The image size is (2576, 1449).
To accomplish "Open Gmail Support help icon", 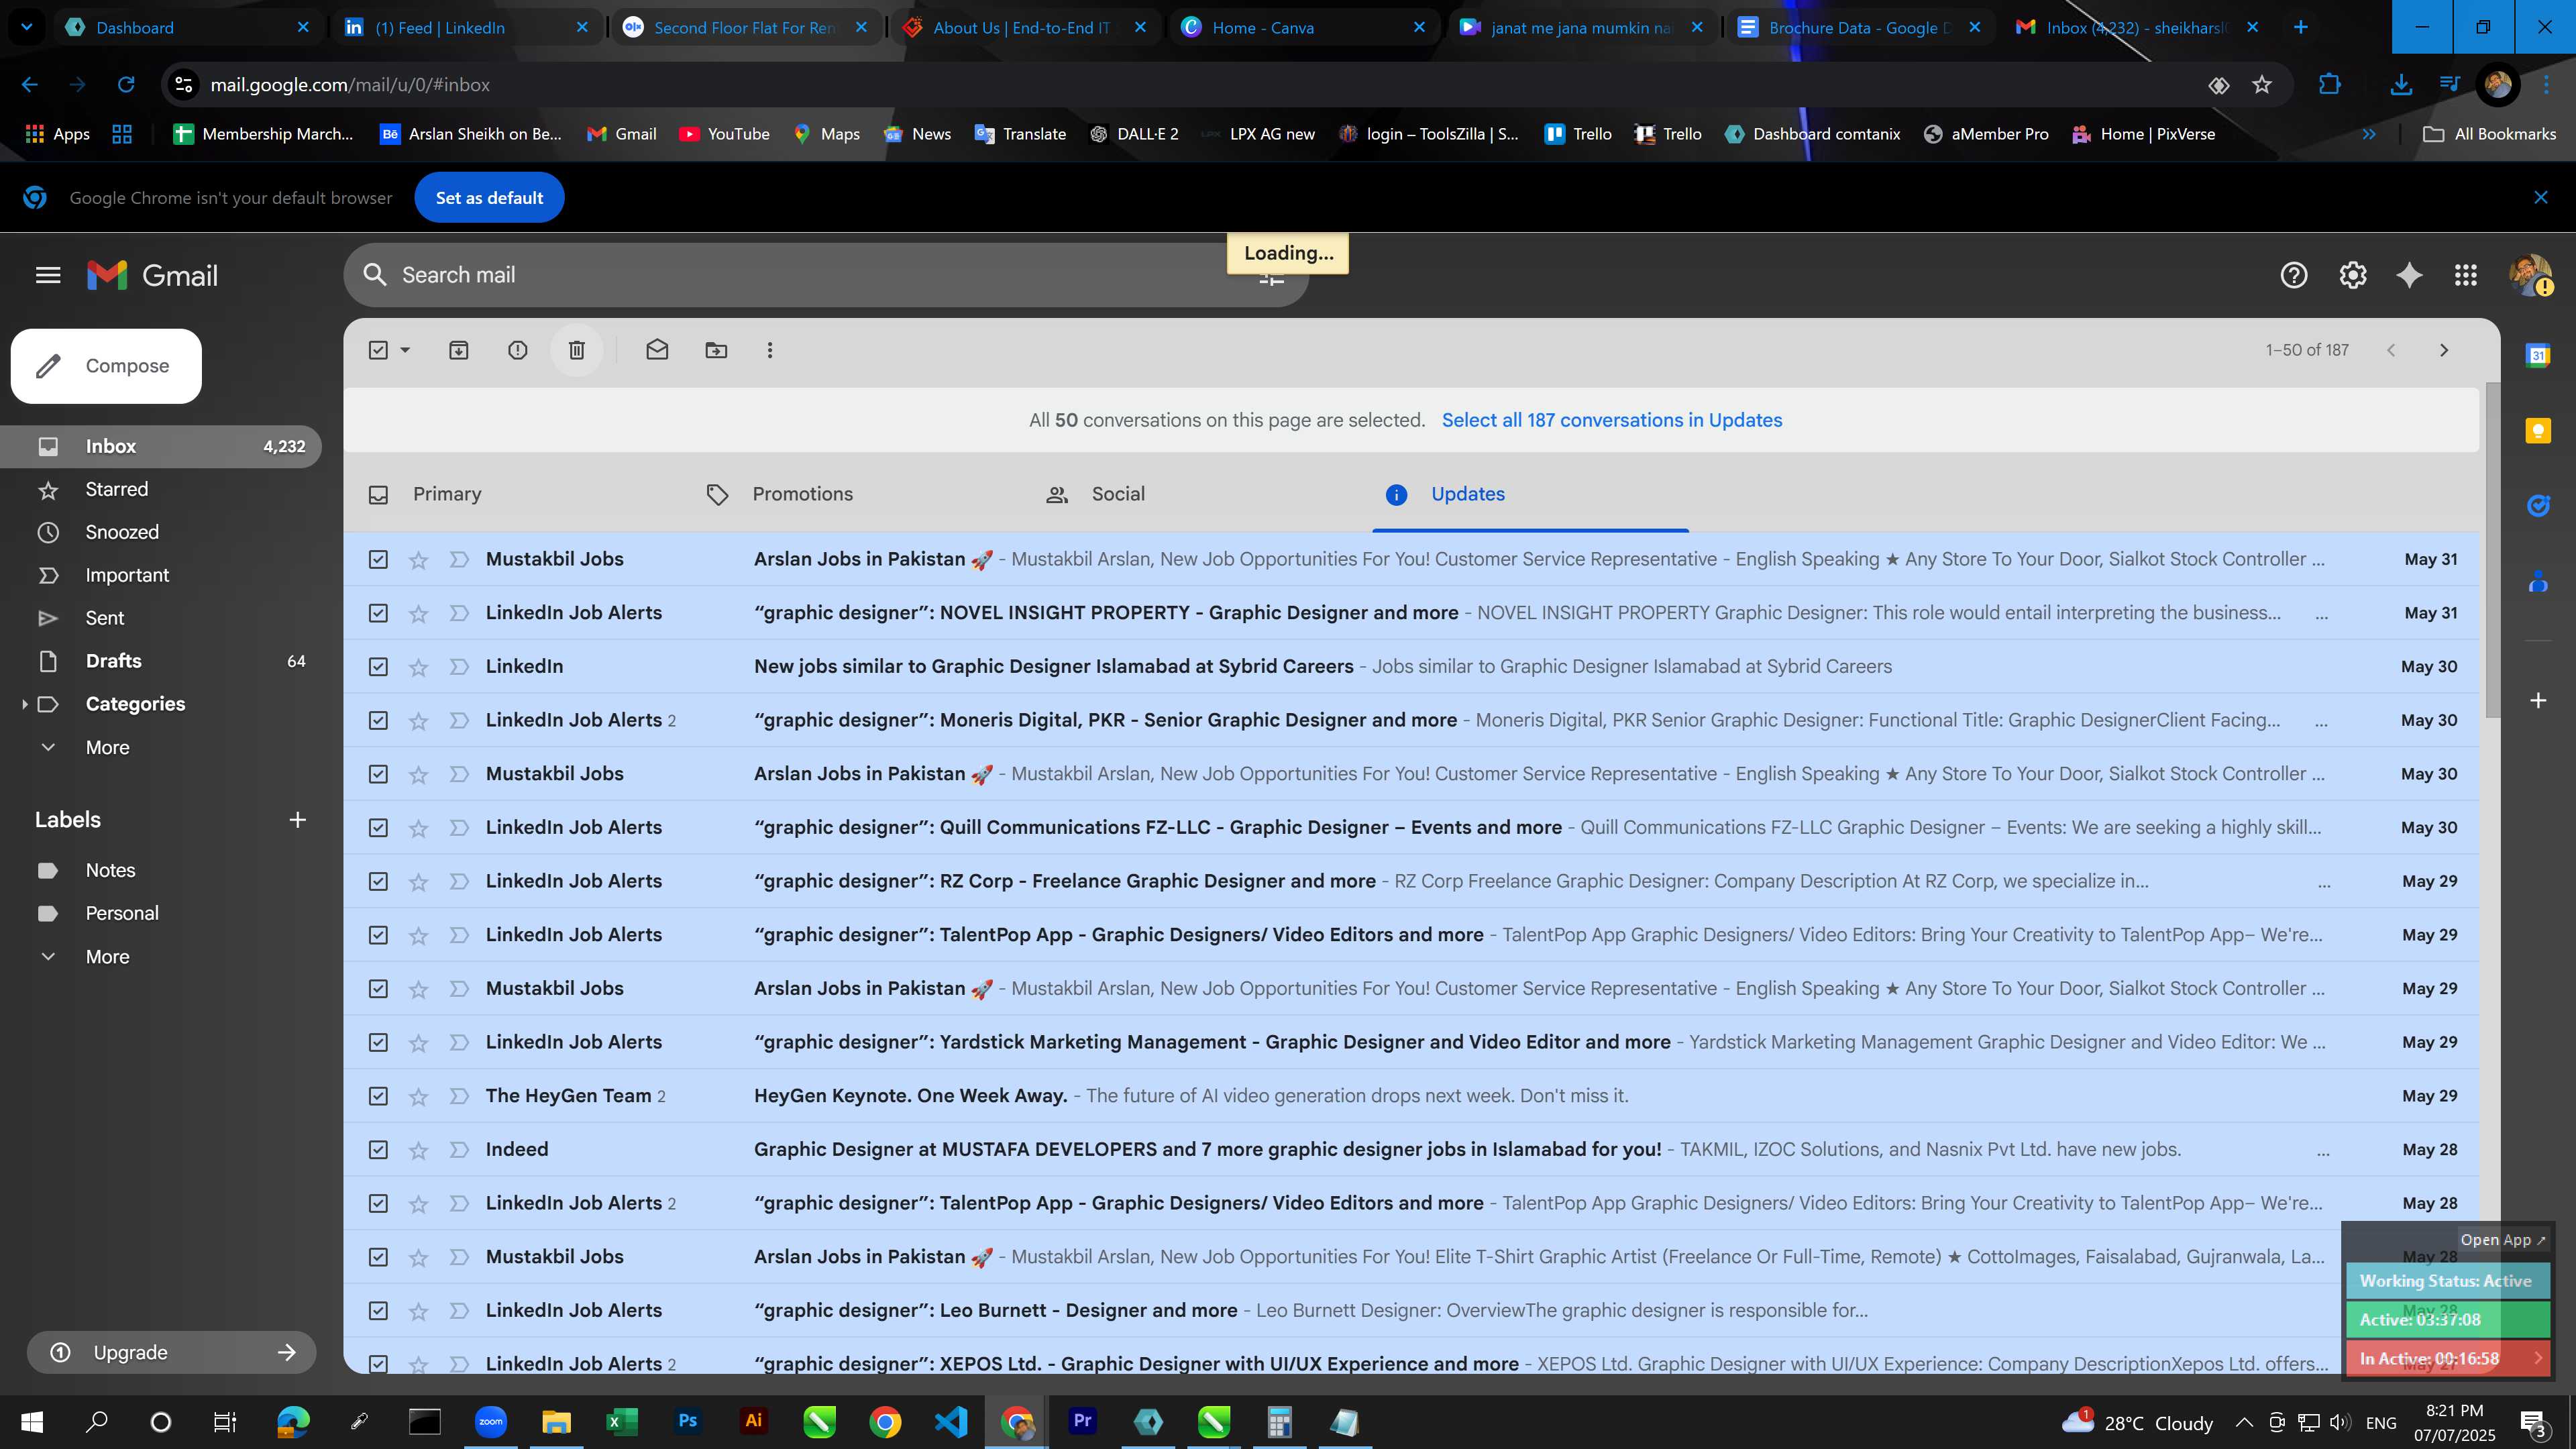I will [2294, 275].
